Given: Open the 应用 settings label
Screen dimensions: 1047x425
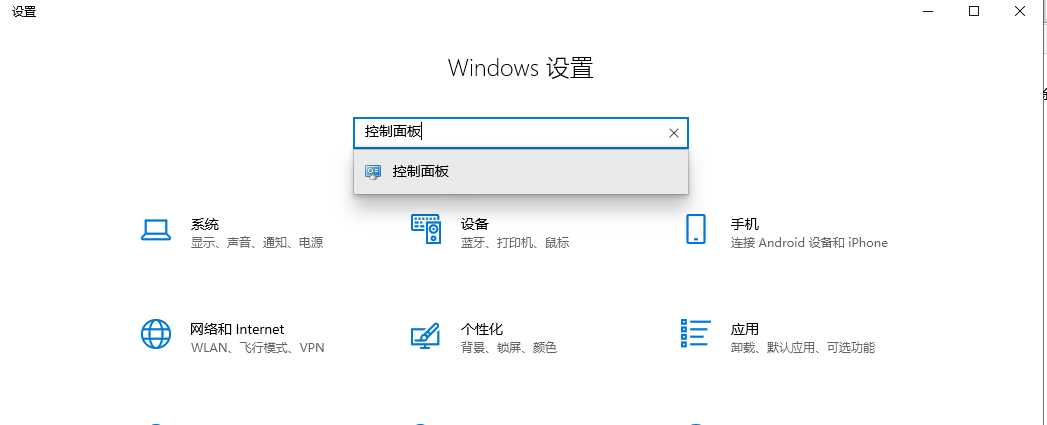Looking at the screenshot, I should [745, 329].
